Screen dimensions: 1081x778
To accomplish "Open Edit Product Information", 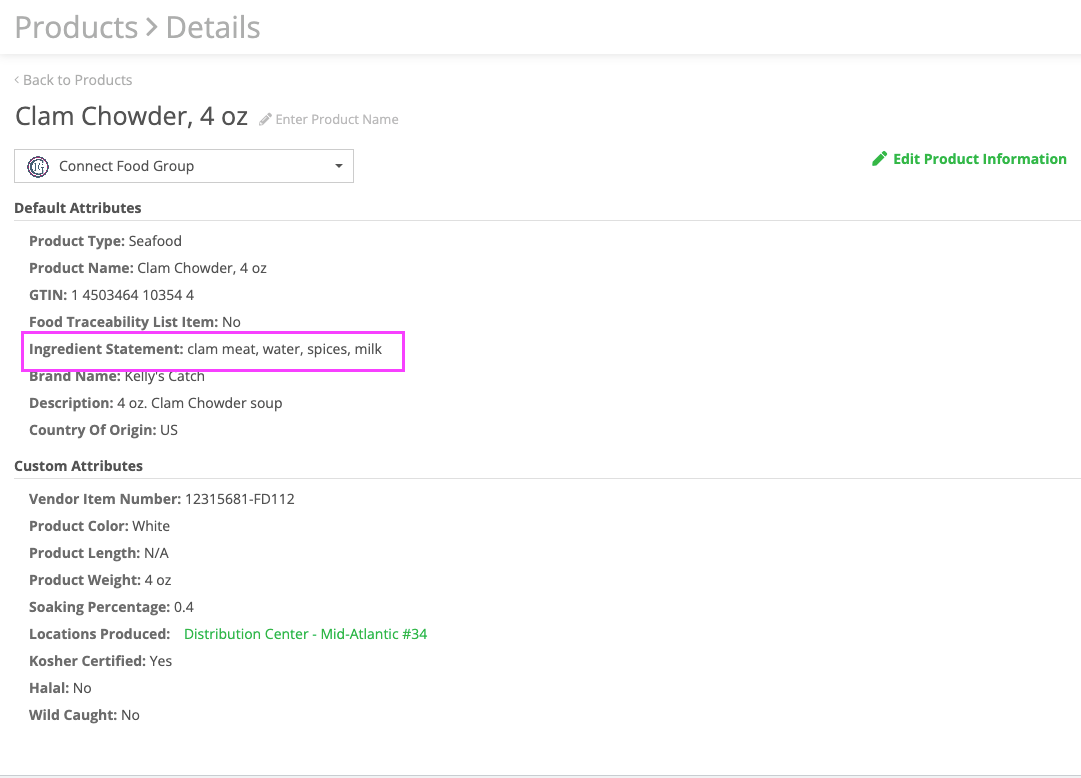I will click(979, 159).
